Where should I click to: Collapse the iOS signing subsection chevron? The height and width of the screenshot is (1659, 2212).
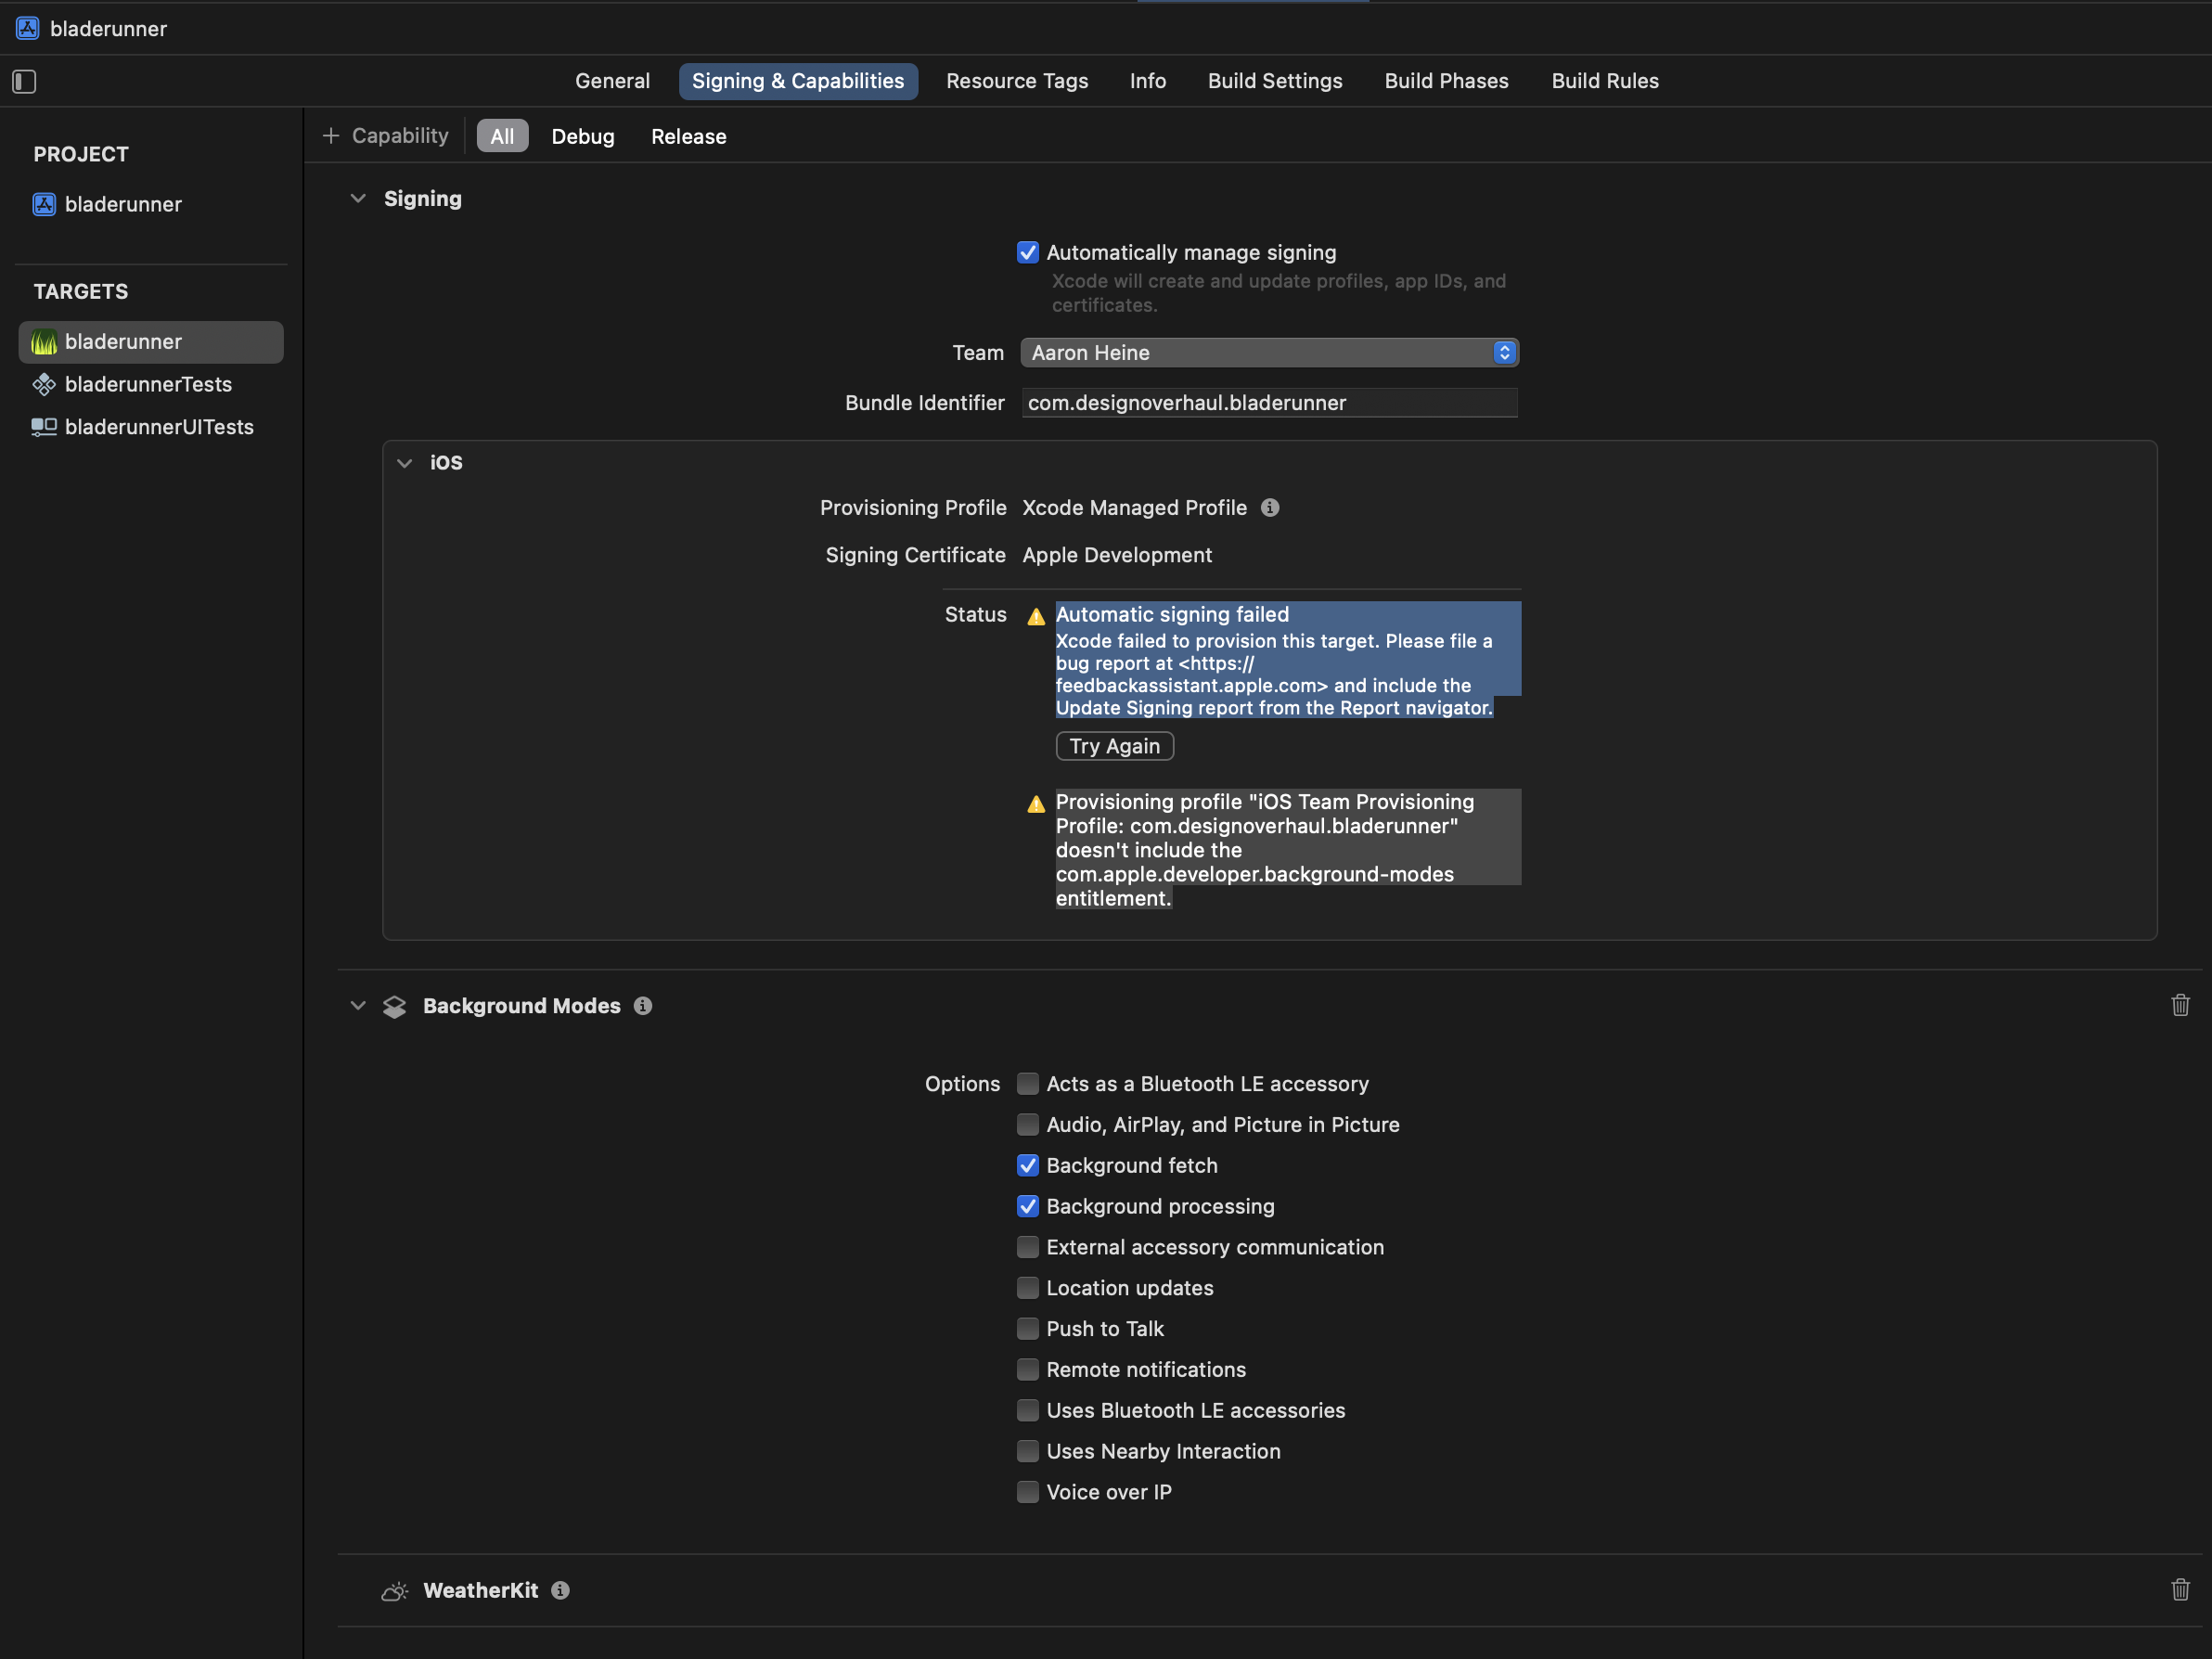pyautogui.click(x=404, y=463)
